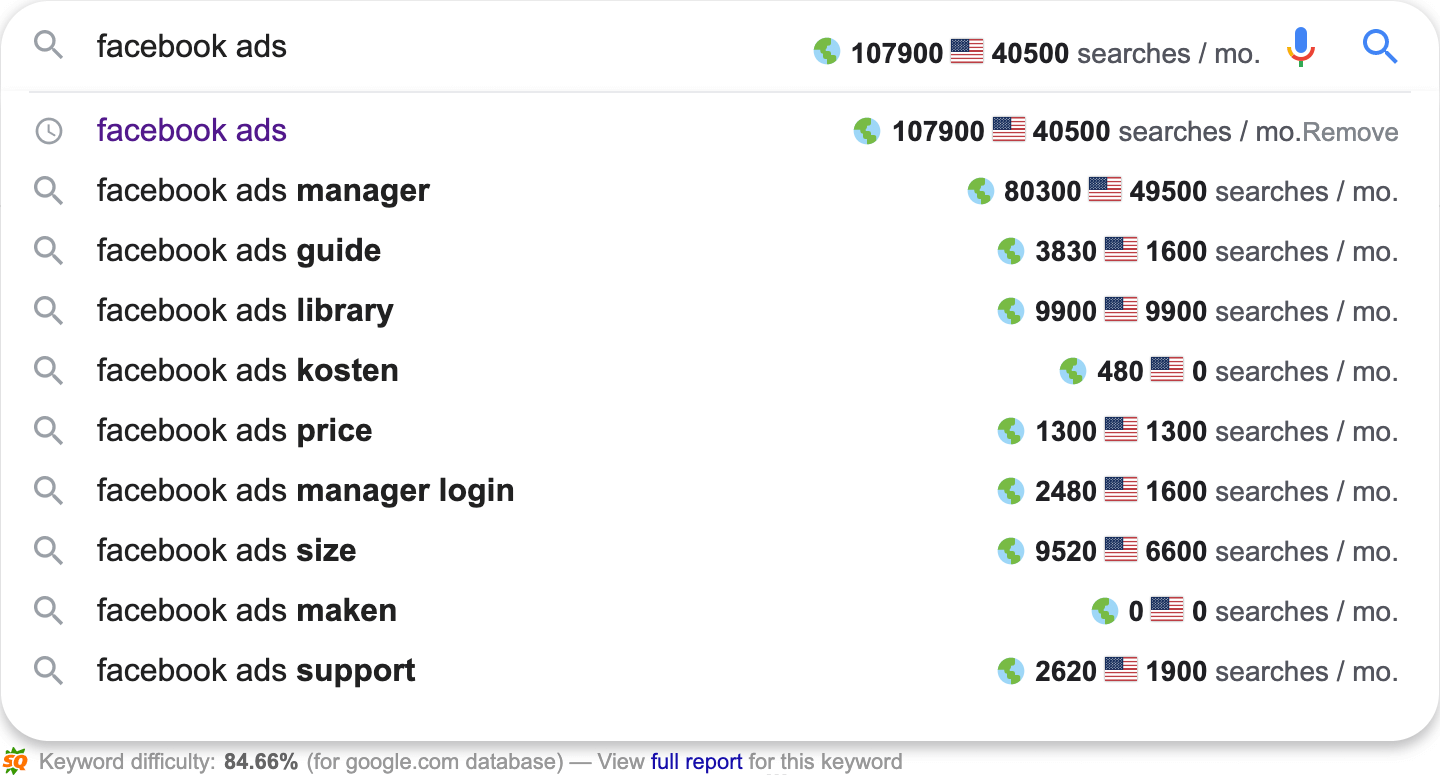Click the globe icon next to 3830
This screenshot has width=1440, height=775.
click(x=1011, y=250)
